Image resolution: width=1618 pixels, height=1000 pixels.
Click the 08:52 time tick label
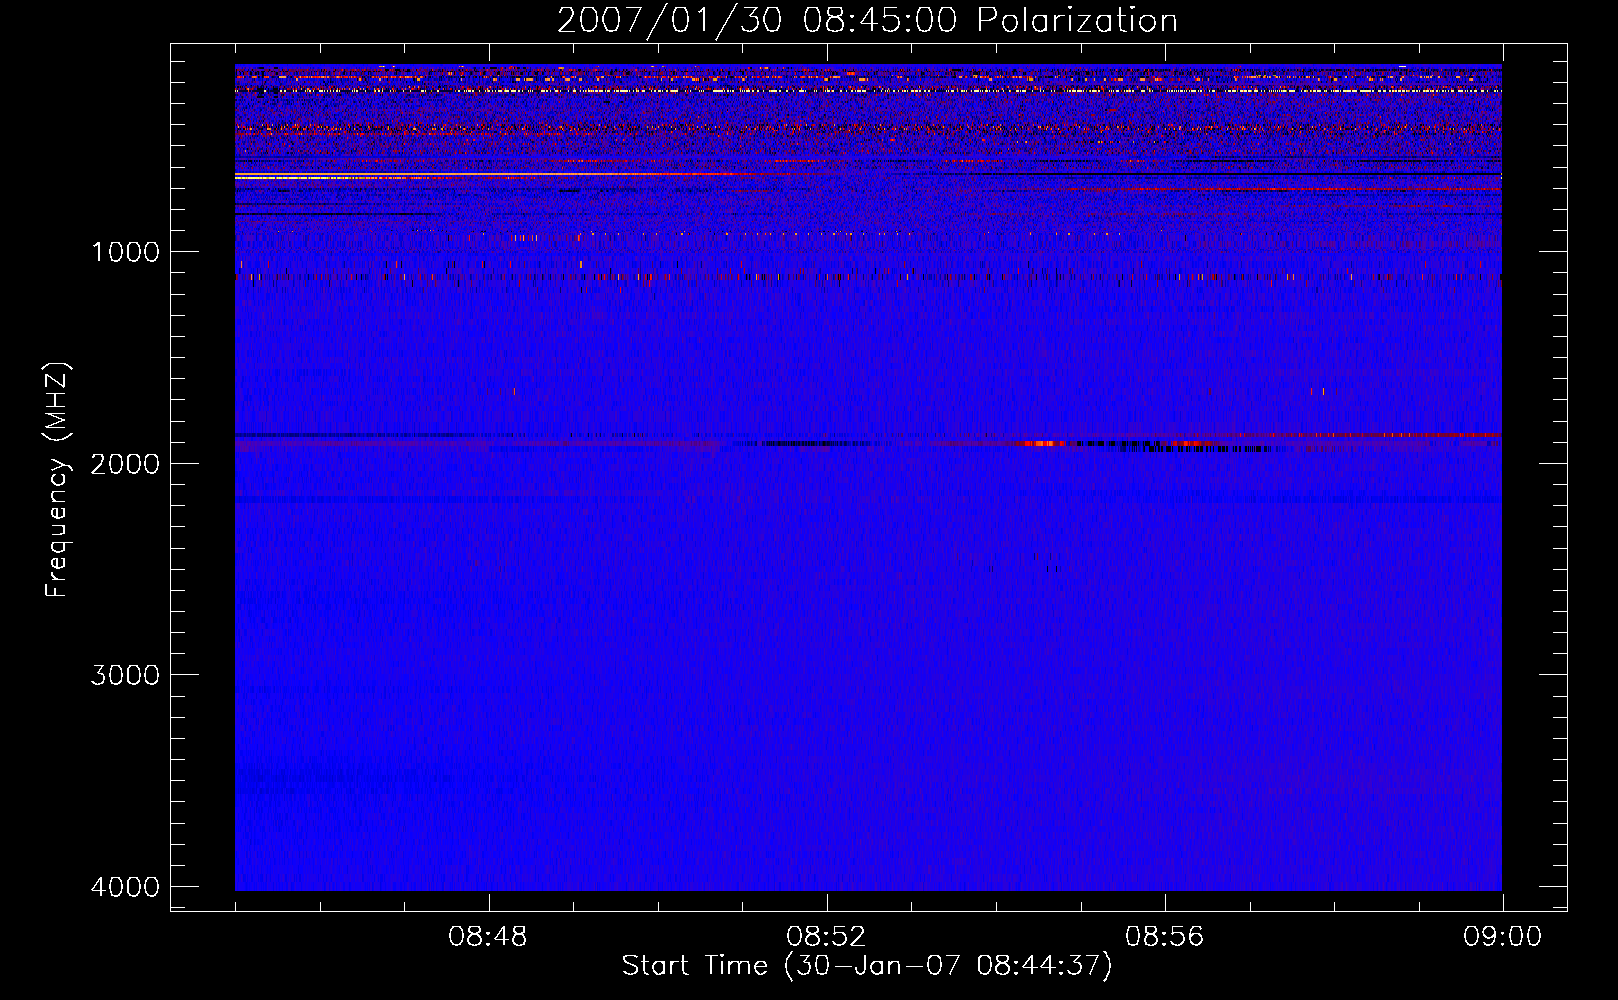(x=826, y=937)
